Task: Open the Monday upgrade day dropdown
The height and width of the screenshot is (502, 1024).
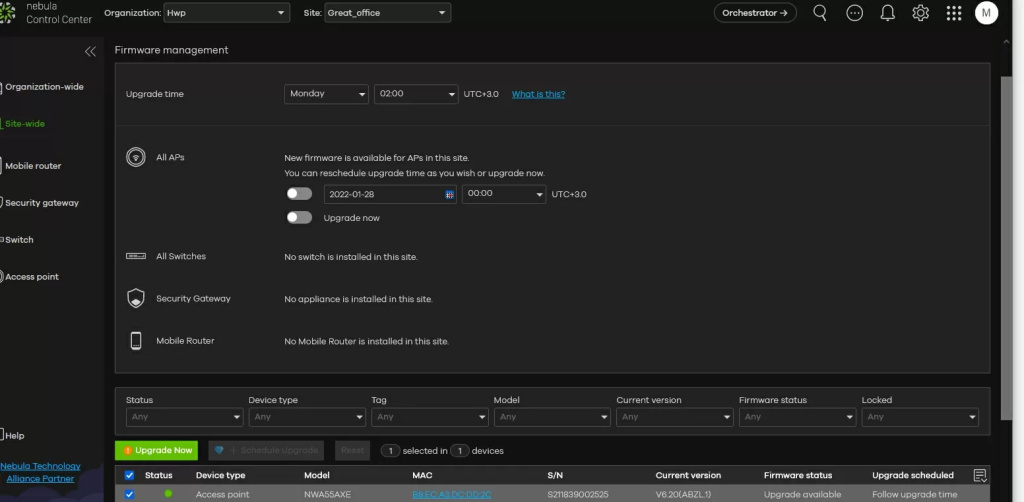Action: 327,94
